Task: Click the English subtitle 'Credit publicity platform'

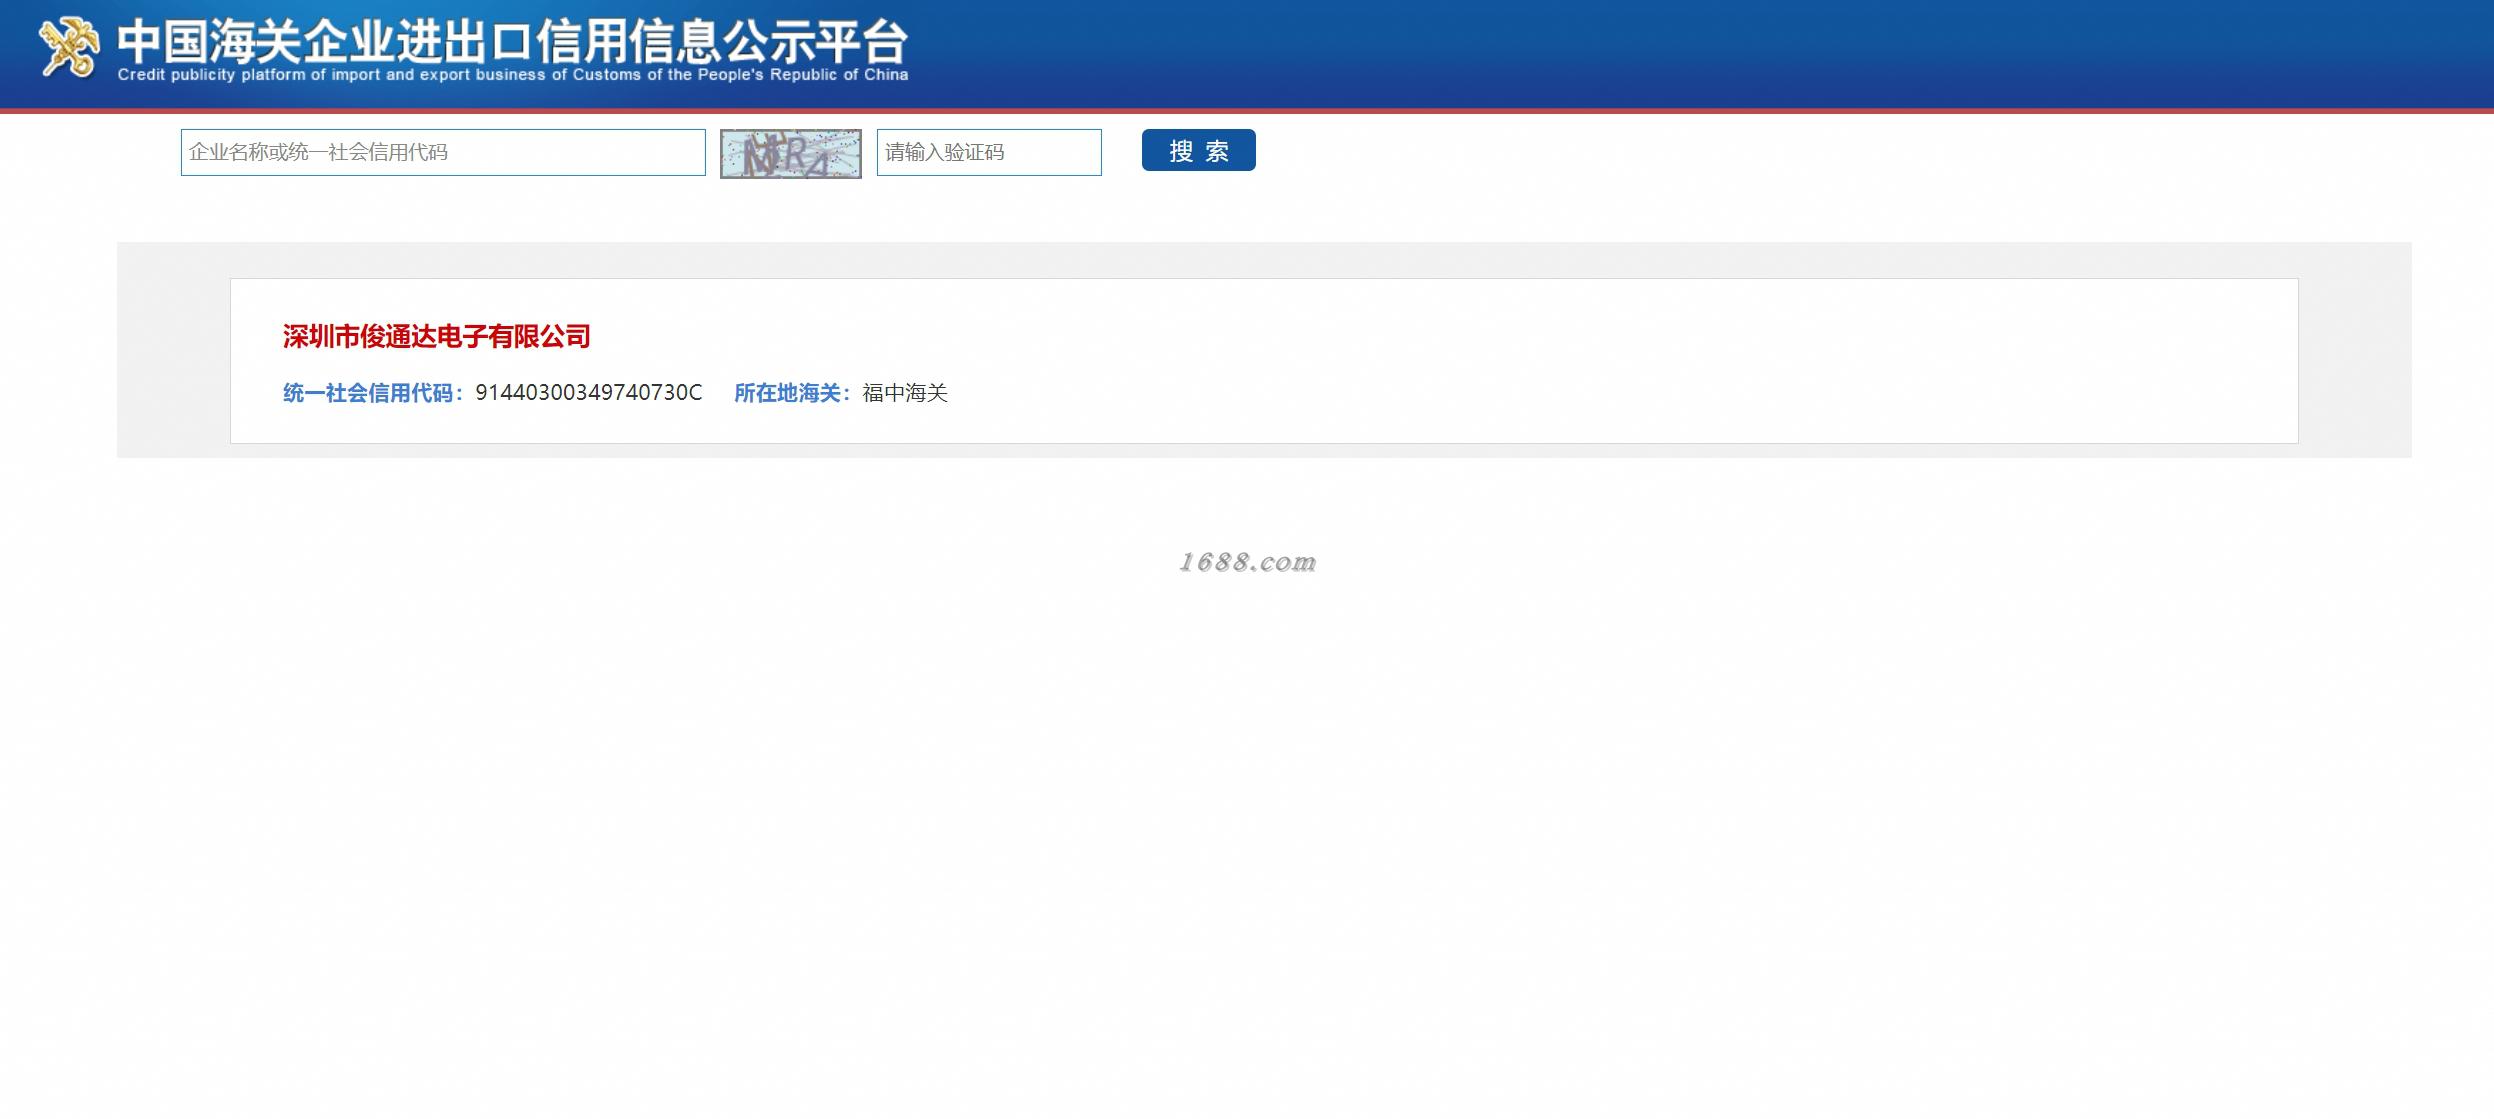Action: (512, 75)
